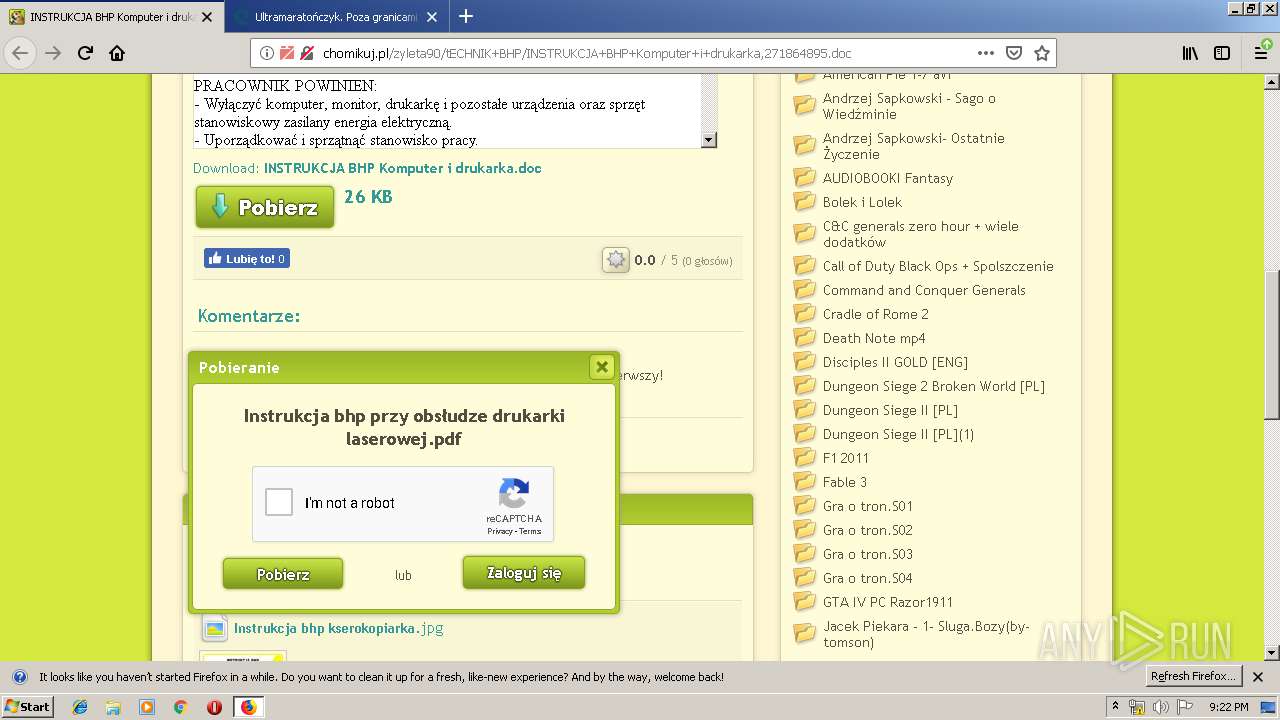Click the Refresh Firefox button

point(1193,676)
